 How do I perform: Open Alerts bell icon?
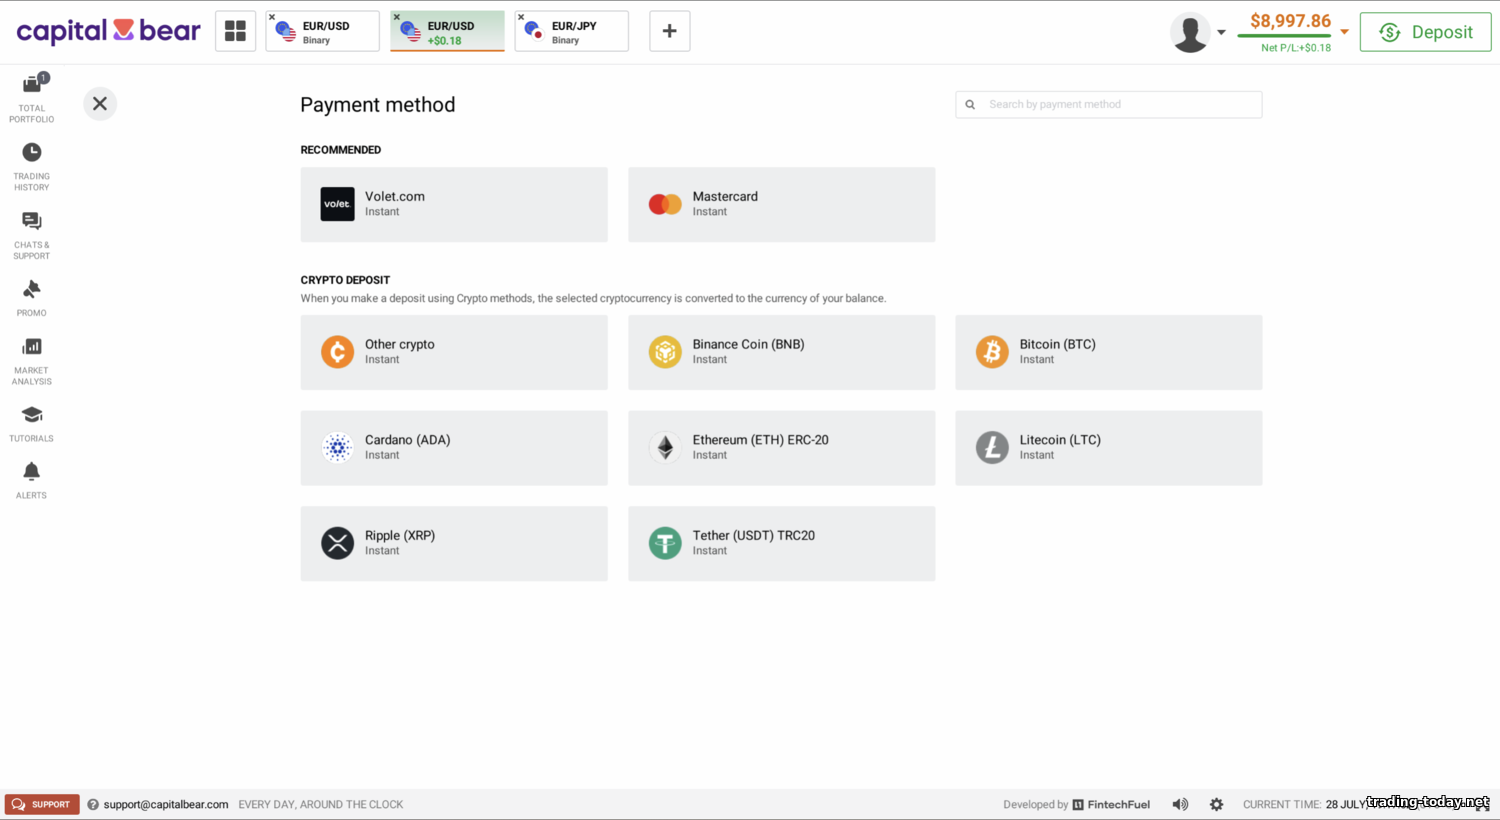point(32,480)
